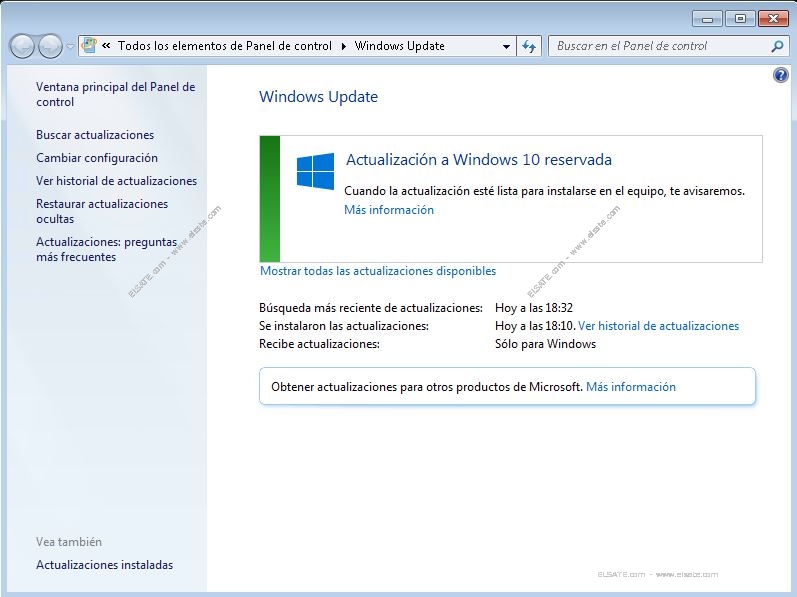Expand the address bar history dropdown
This screenshot has height=597, width=797.
coord(506,46)
